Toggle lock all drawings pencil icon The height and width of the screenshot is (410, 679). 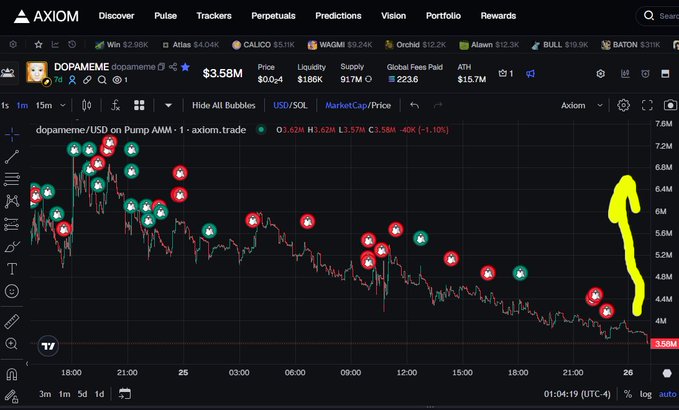[12, 396]
